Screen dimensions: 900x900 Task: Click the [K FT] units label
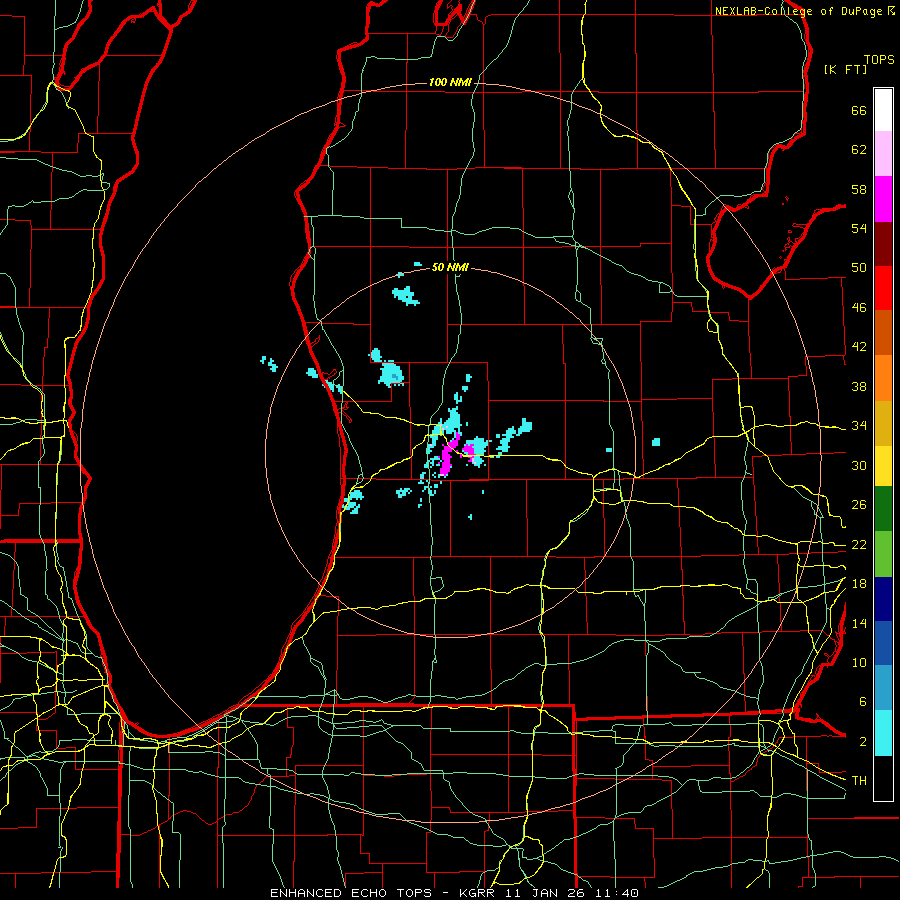pyautogui.click(x=845, y=70)
